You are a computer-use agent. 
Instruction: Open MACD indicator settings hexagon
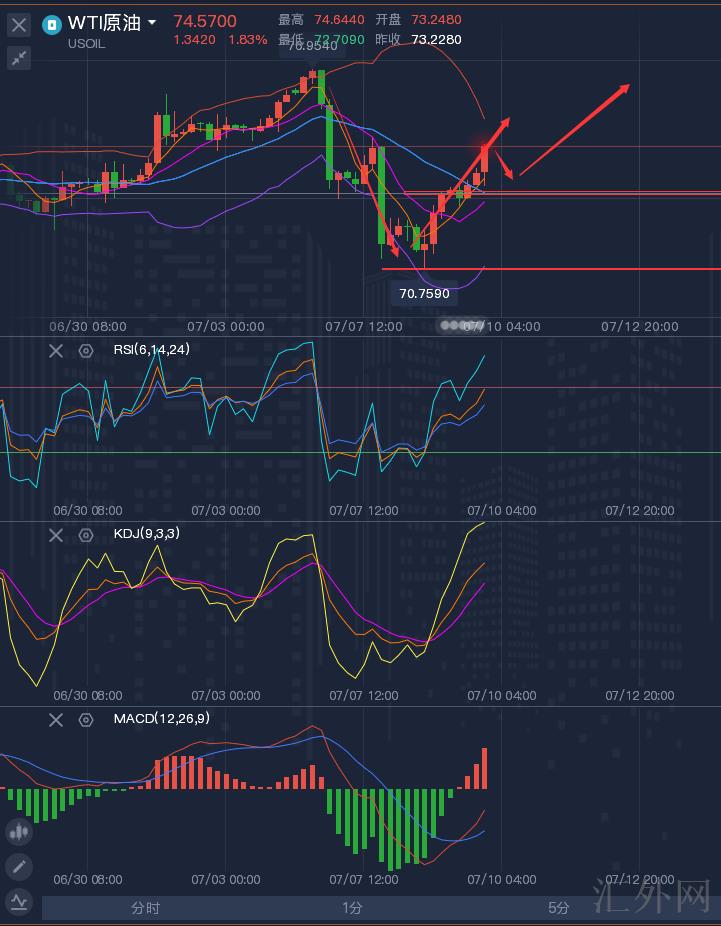coord(86,720)
